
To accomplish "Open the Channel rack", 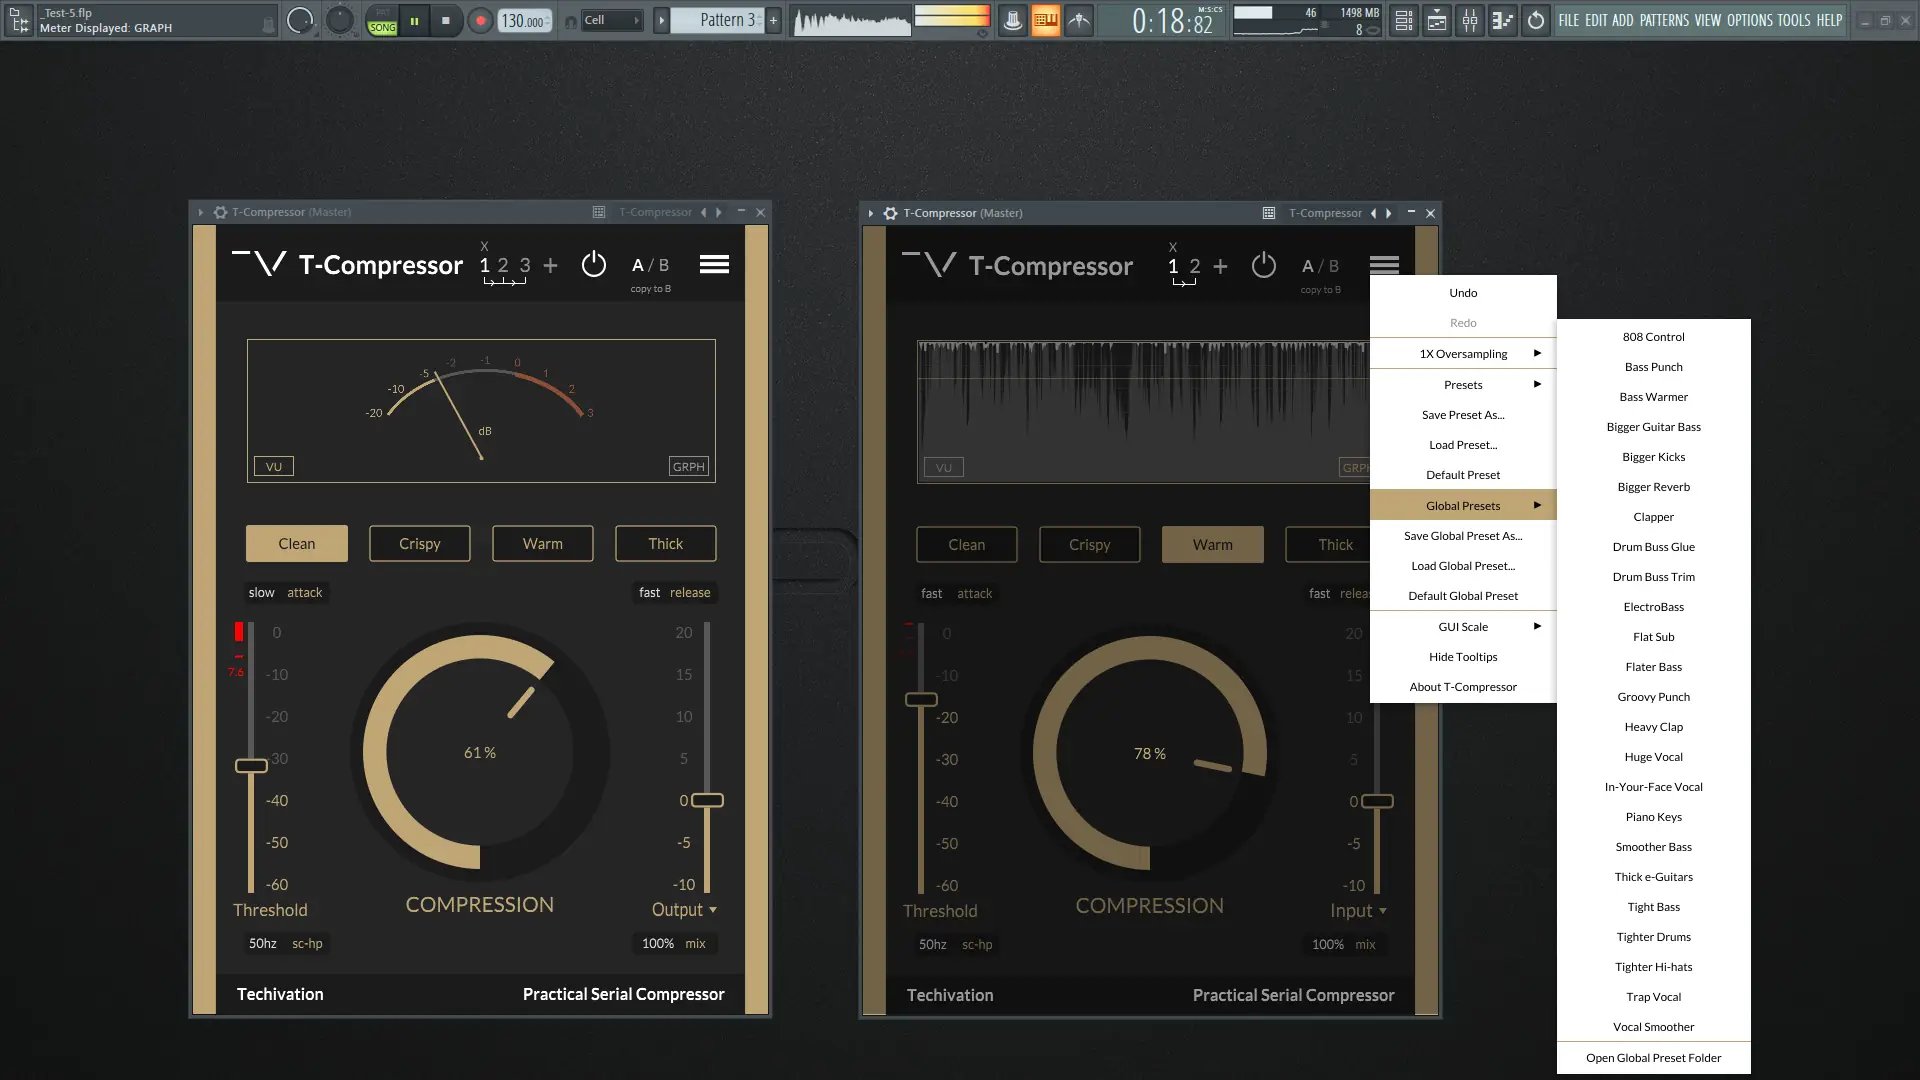I will [x=1403, y=20].
